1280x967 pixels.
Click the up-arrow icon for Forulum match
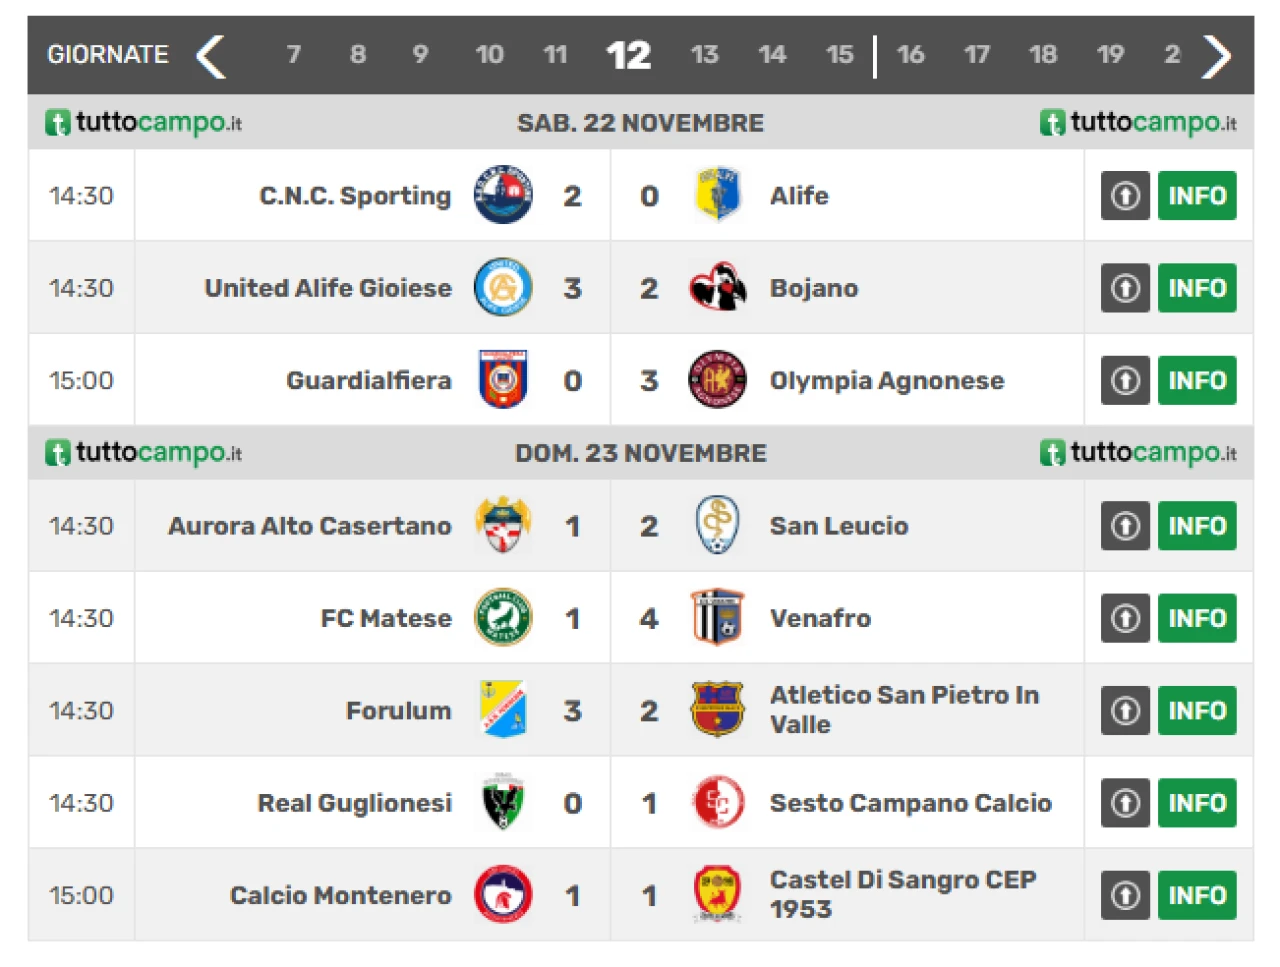coord(1125,711)
